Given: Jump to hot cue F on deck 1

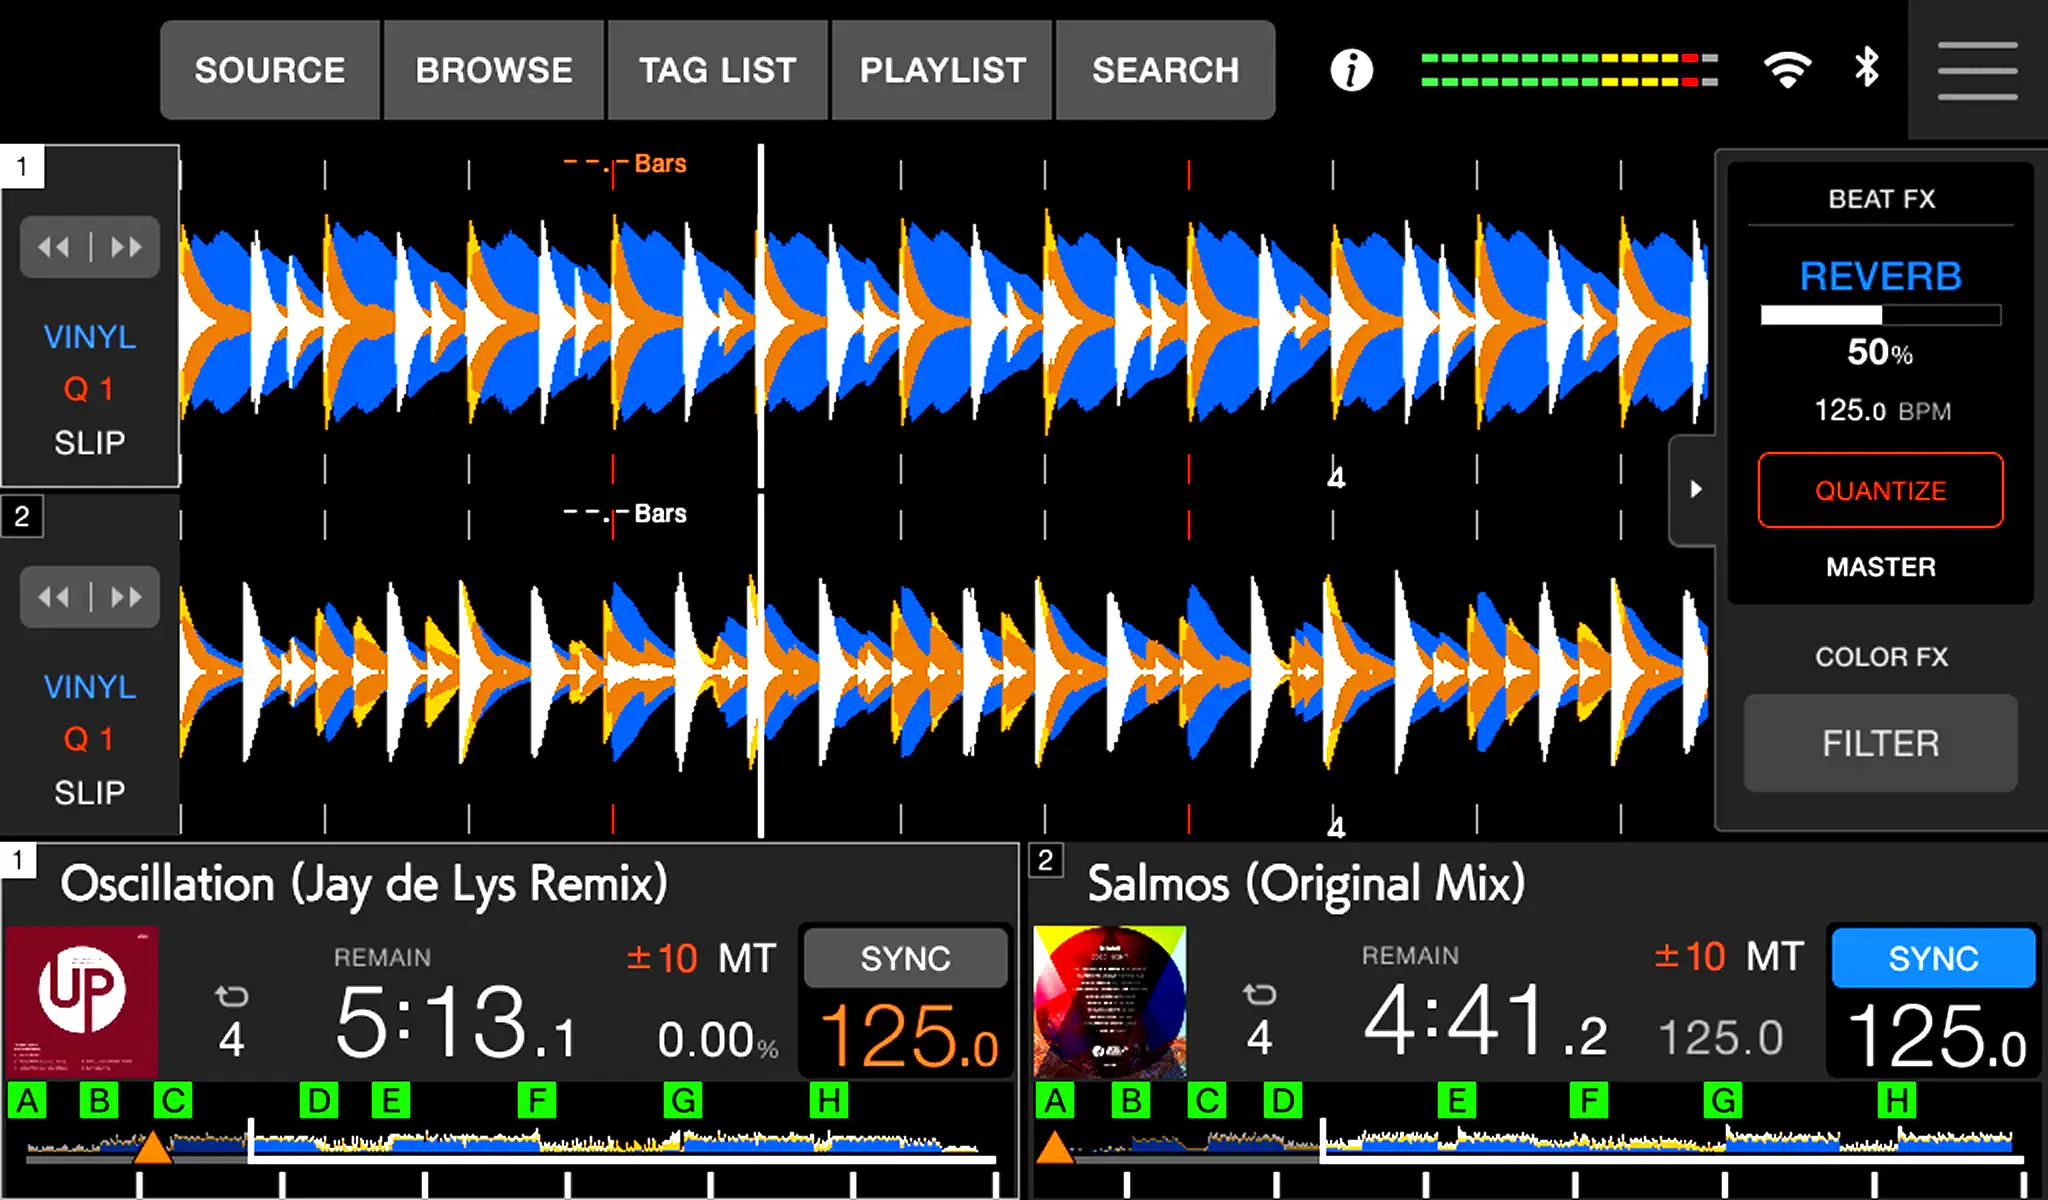Looking at the screenshot, I should pos(537,1101).
